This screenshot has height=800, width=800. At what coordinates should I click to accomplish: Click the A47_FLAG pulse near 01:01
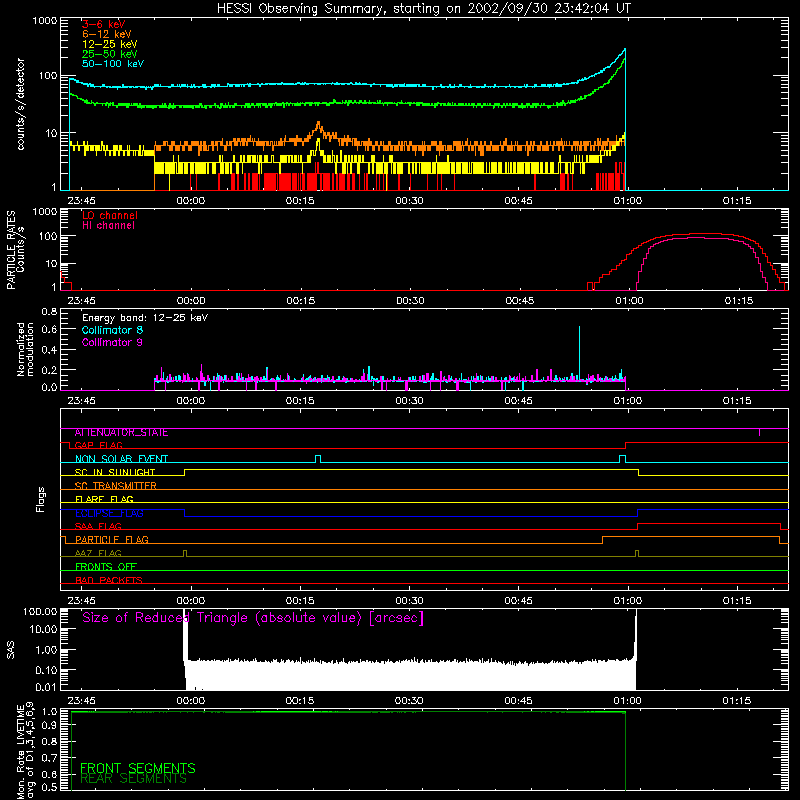point(637,553)
